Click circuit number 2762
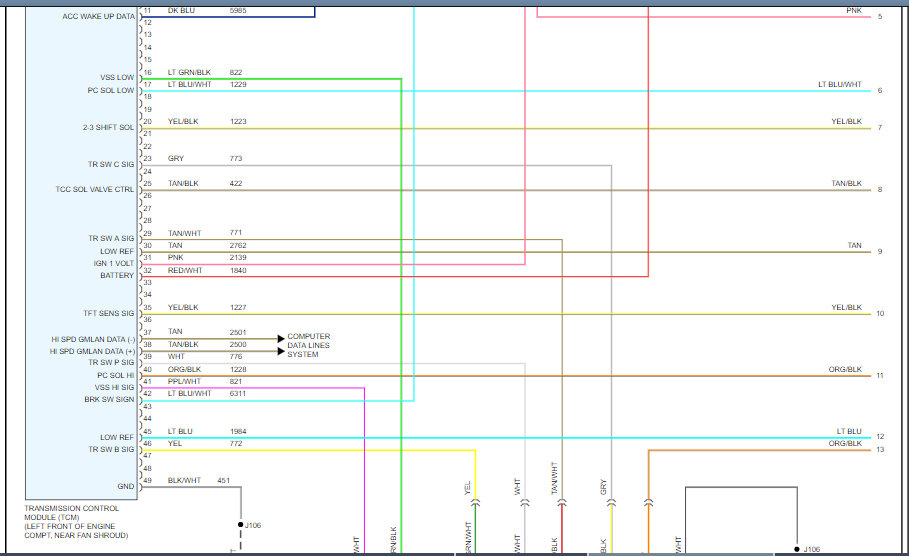 click(x=238, y=245)
